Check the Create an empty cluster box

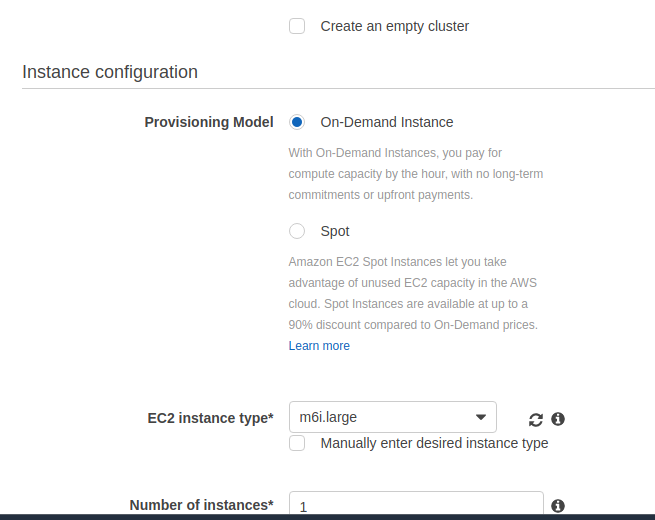tap(297, 26)
